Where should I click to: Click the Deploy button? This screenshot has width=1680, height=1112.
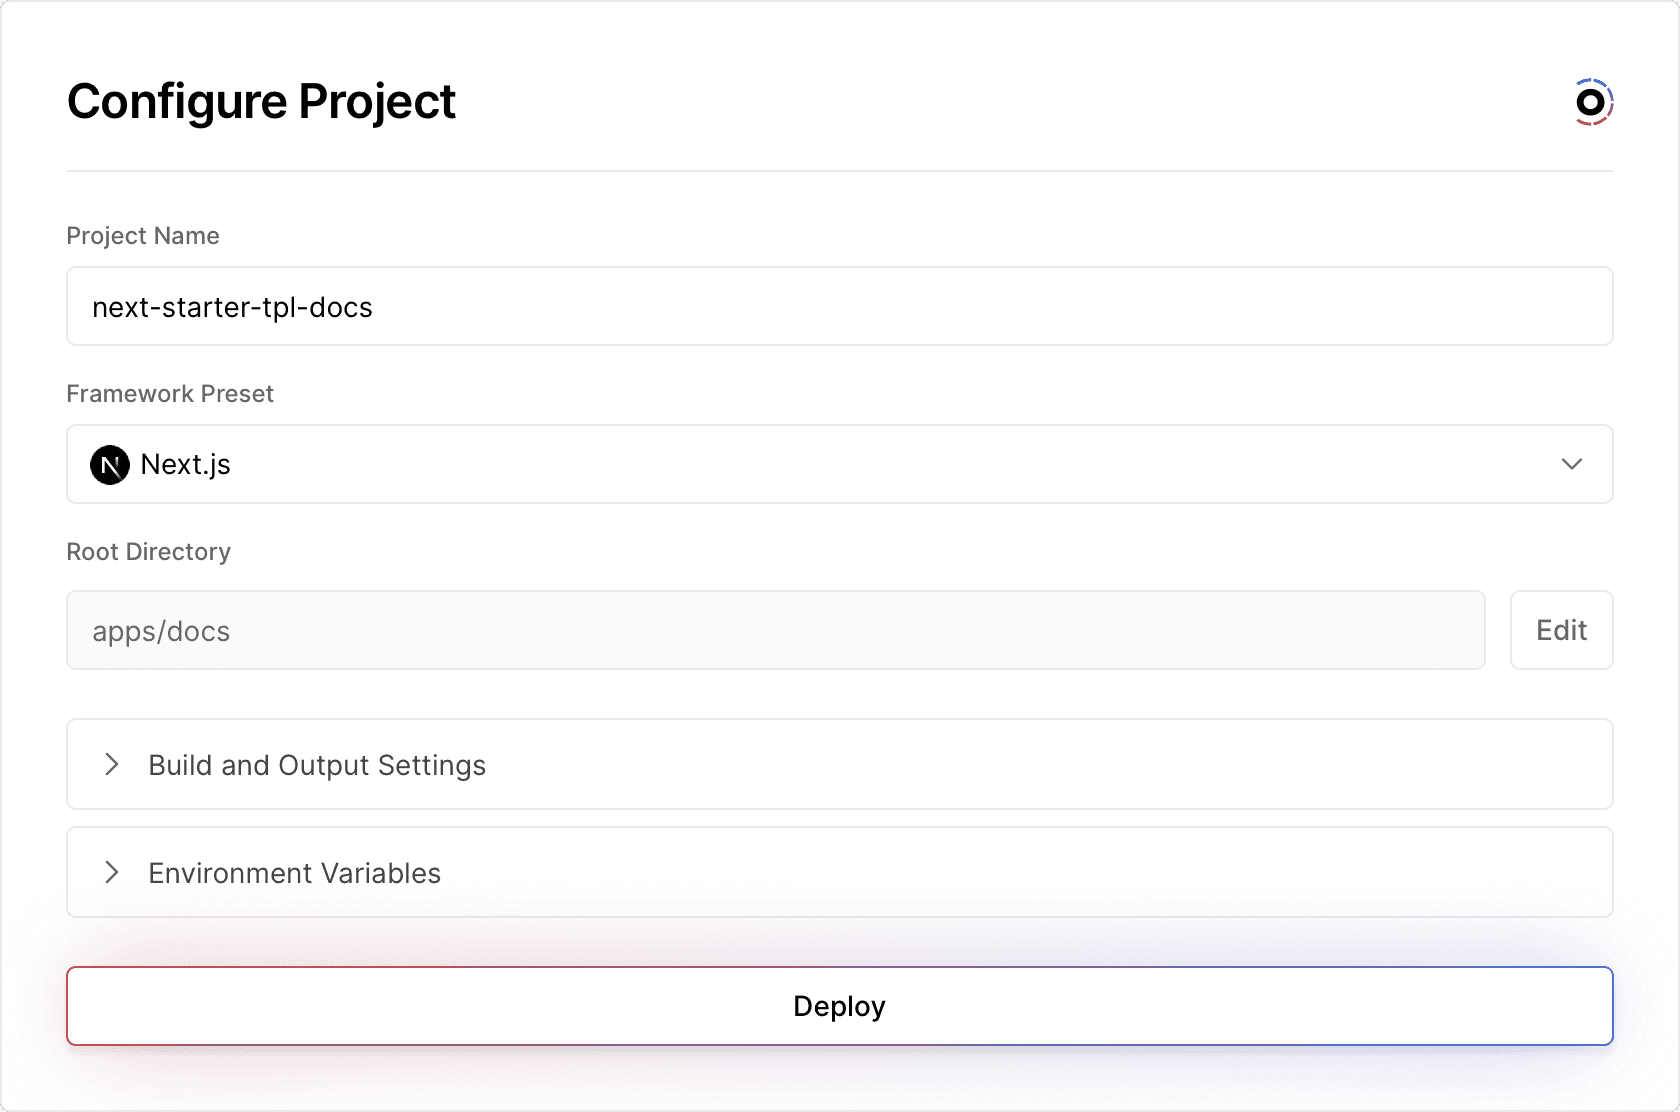point(839,1006)
